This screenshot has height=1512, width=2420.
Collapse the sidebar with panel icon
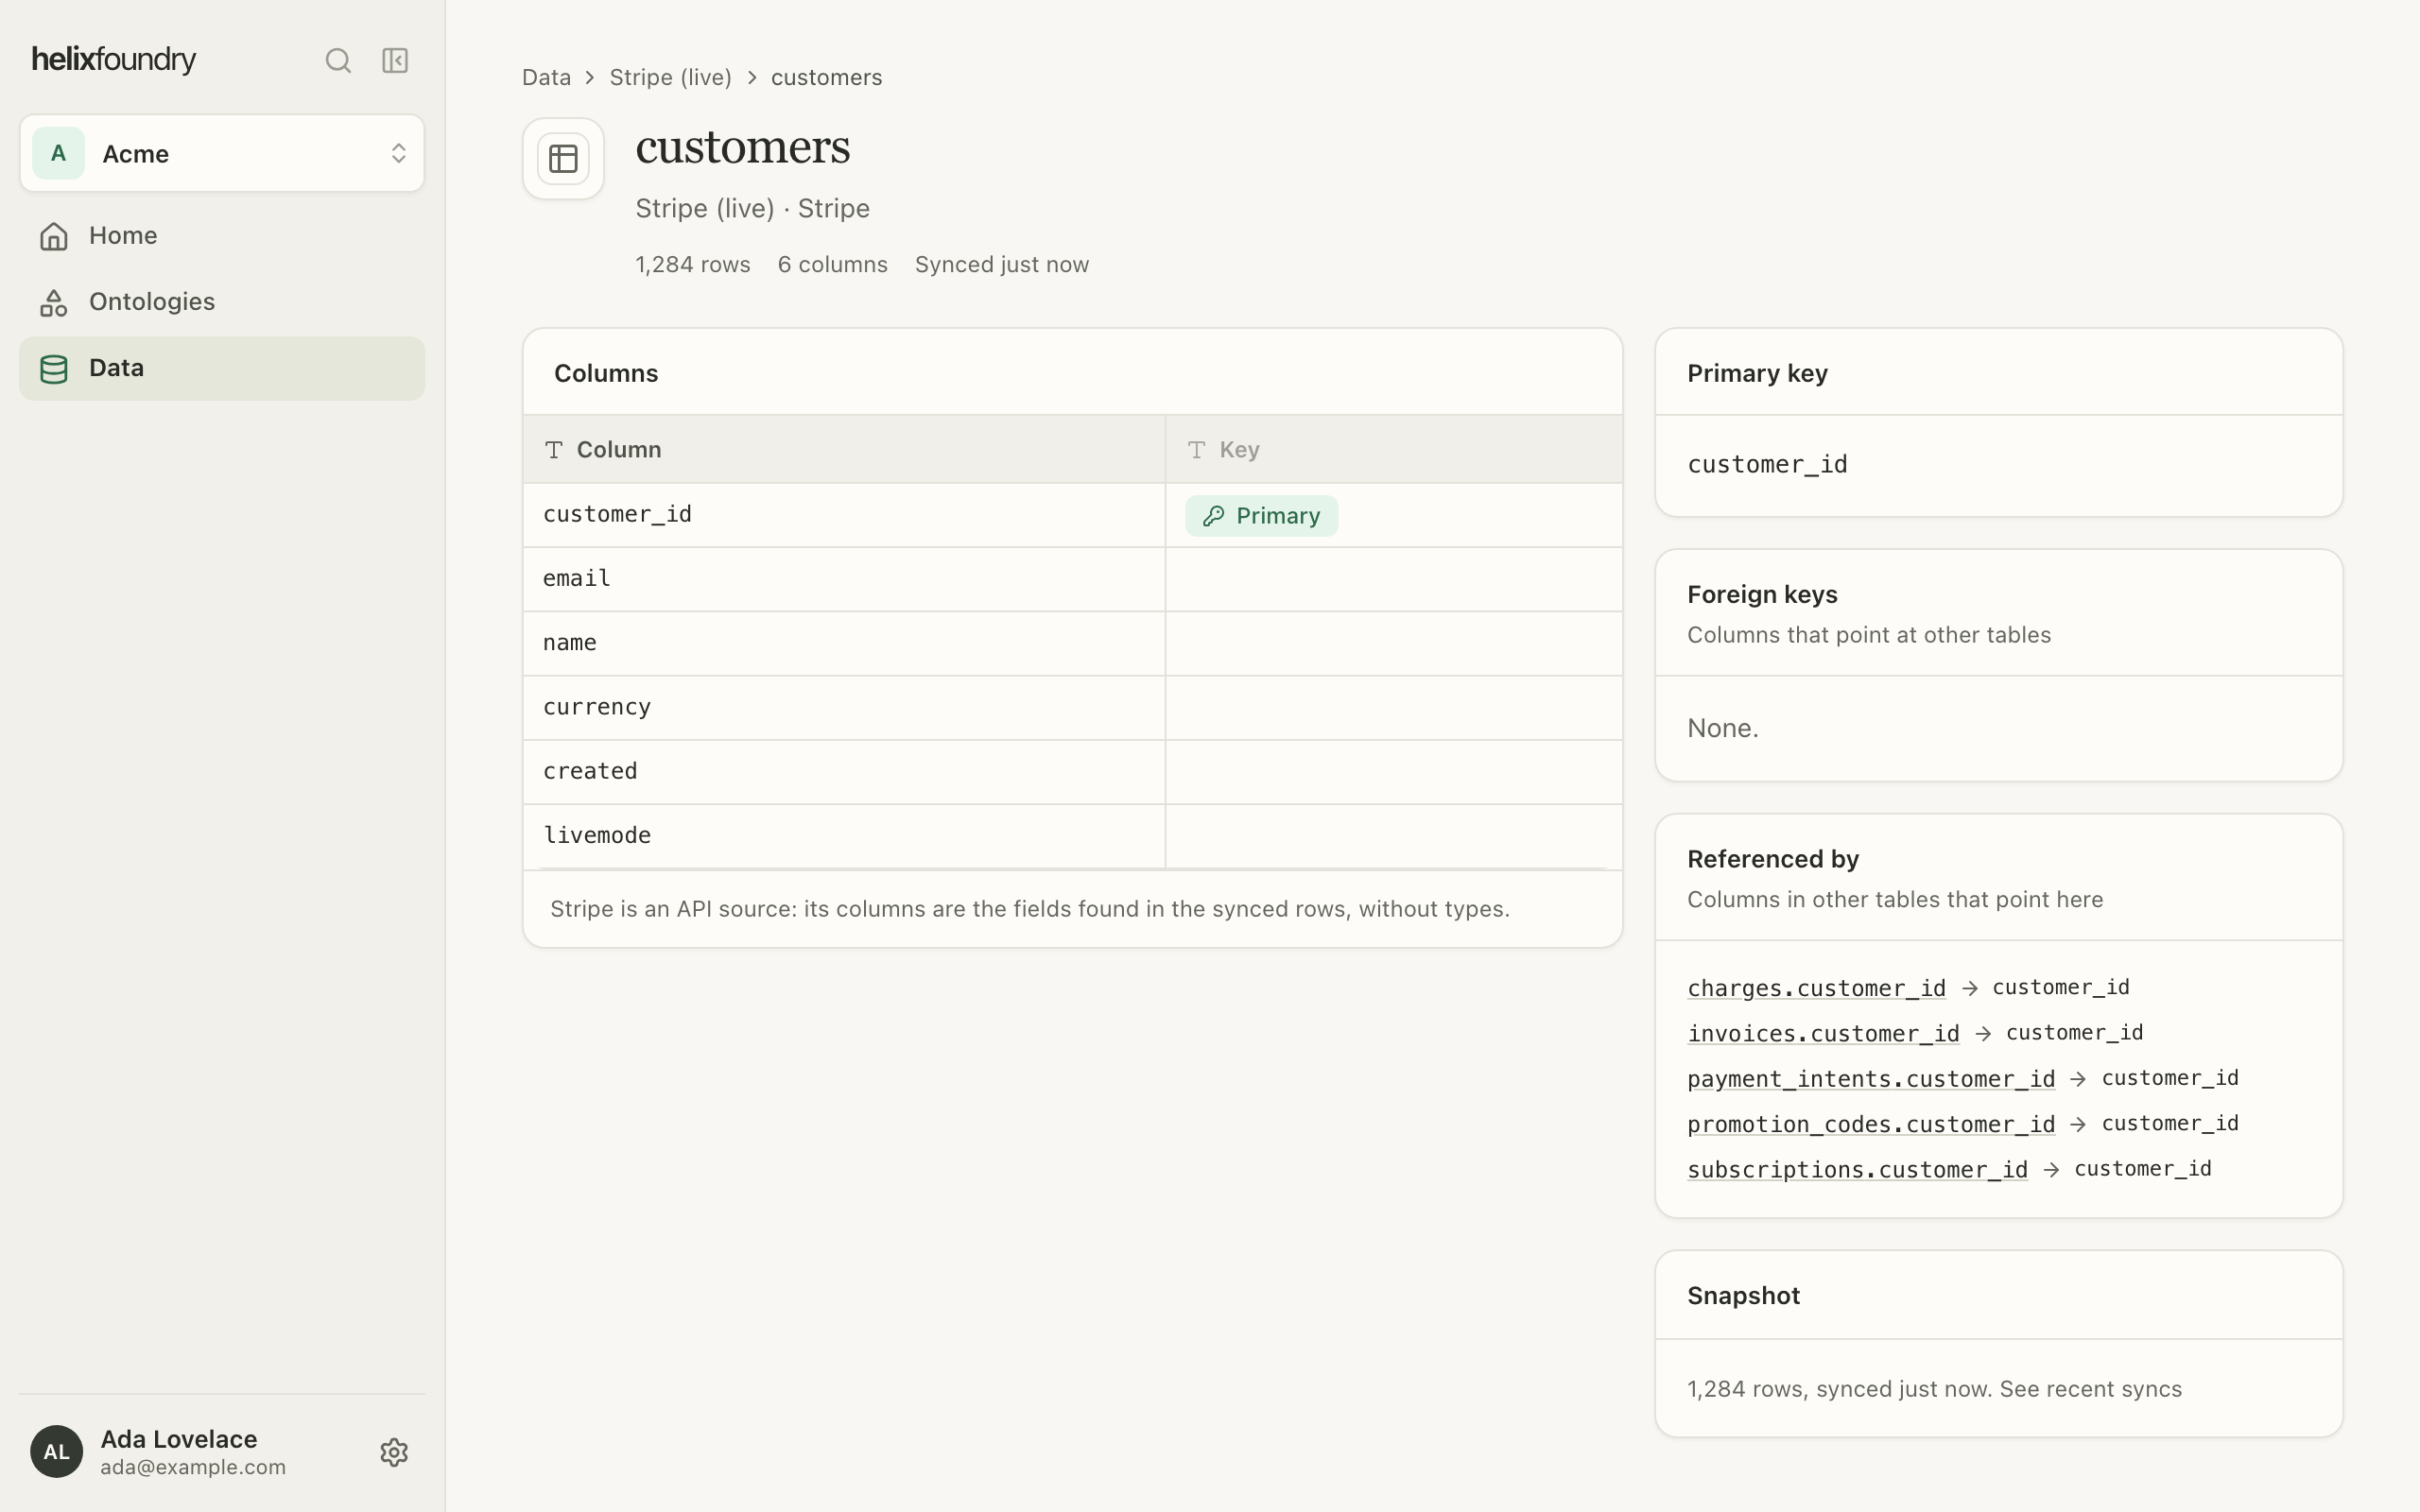[x=395, y=61]
